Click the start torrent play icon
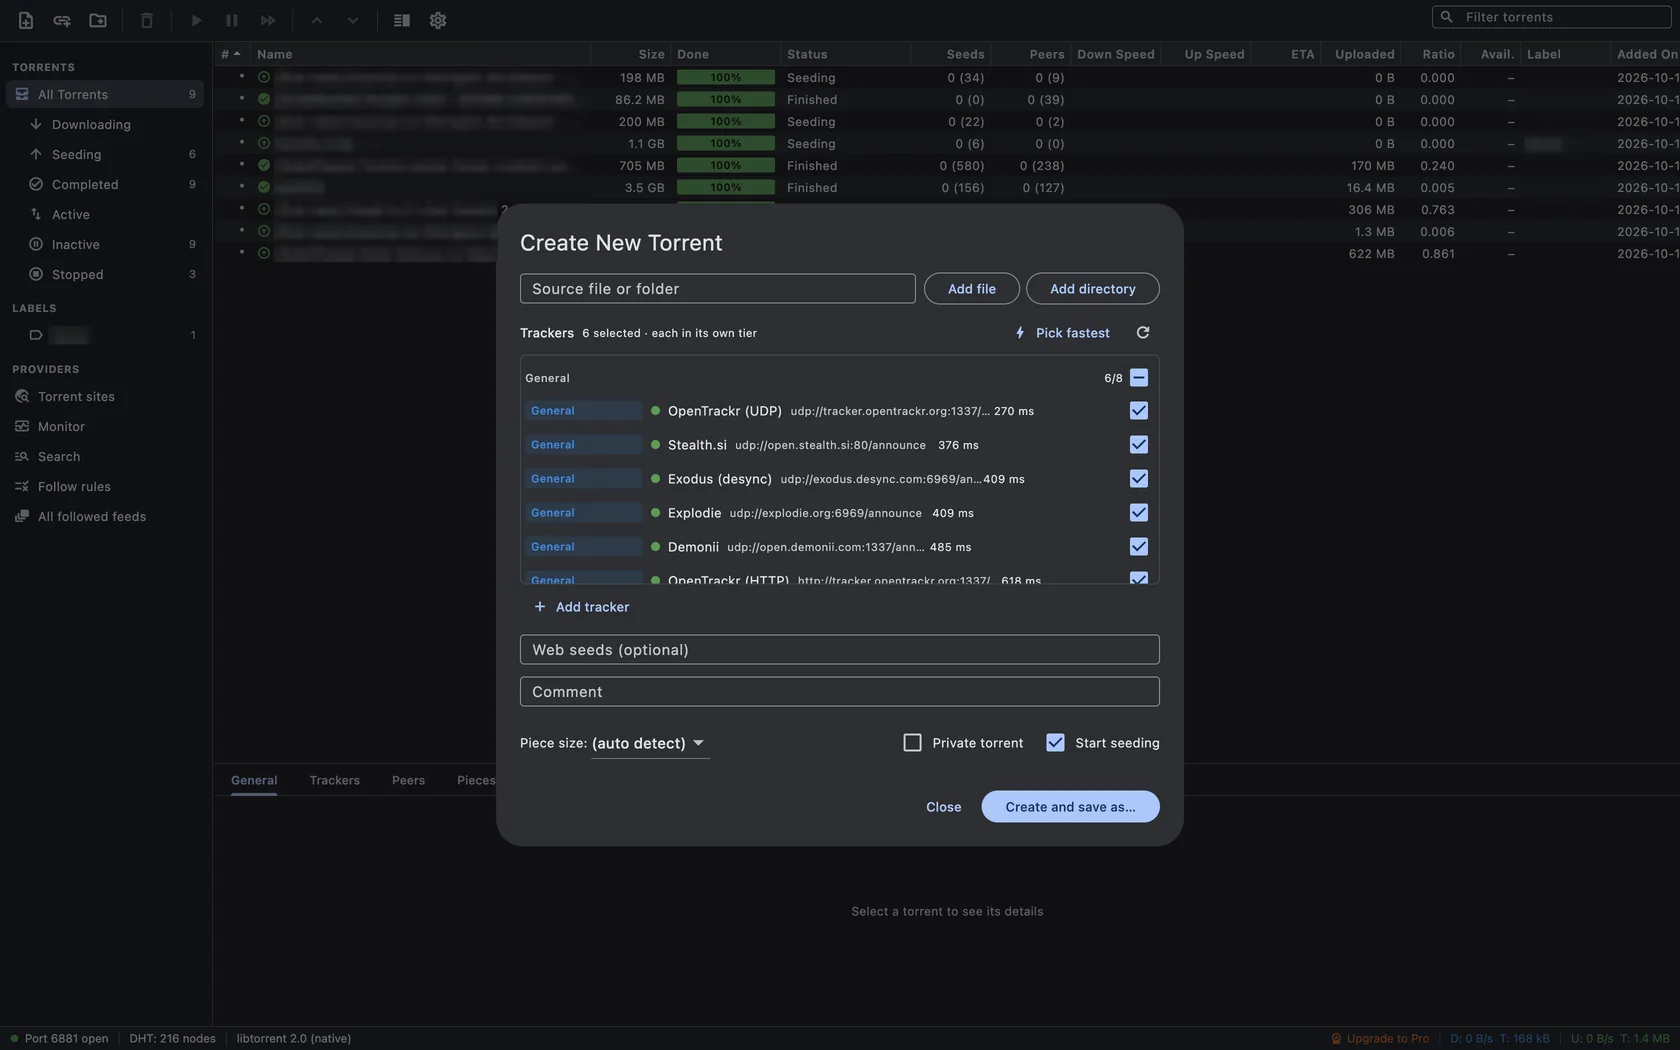This screenshot has height=1050, width=1680. click(x=196, y=20)
